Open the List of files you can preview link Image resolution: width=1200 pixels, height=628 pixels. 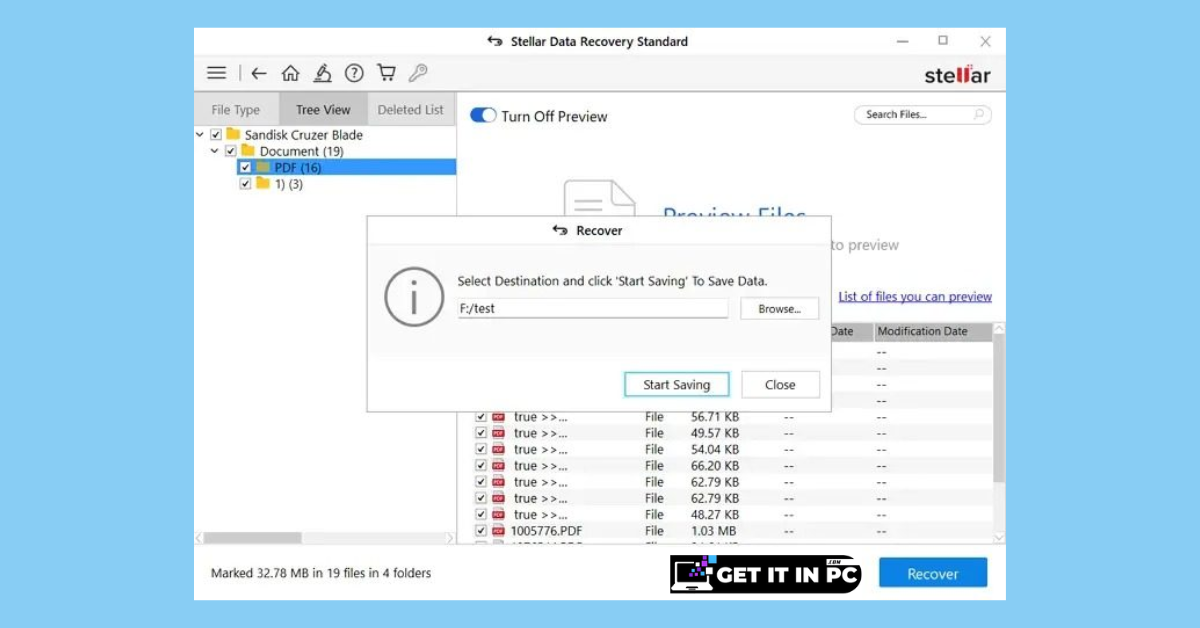915,297
